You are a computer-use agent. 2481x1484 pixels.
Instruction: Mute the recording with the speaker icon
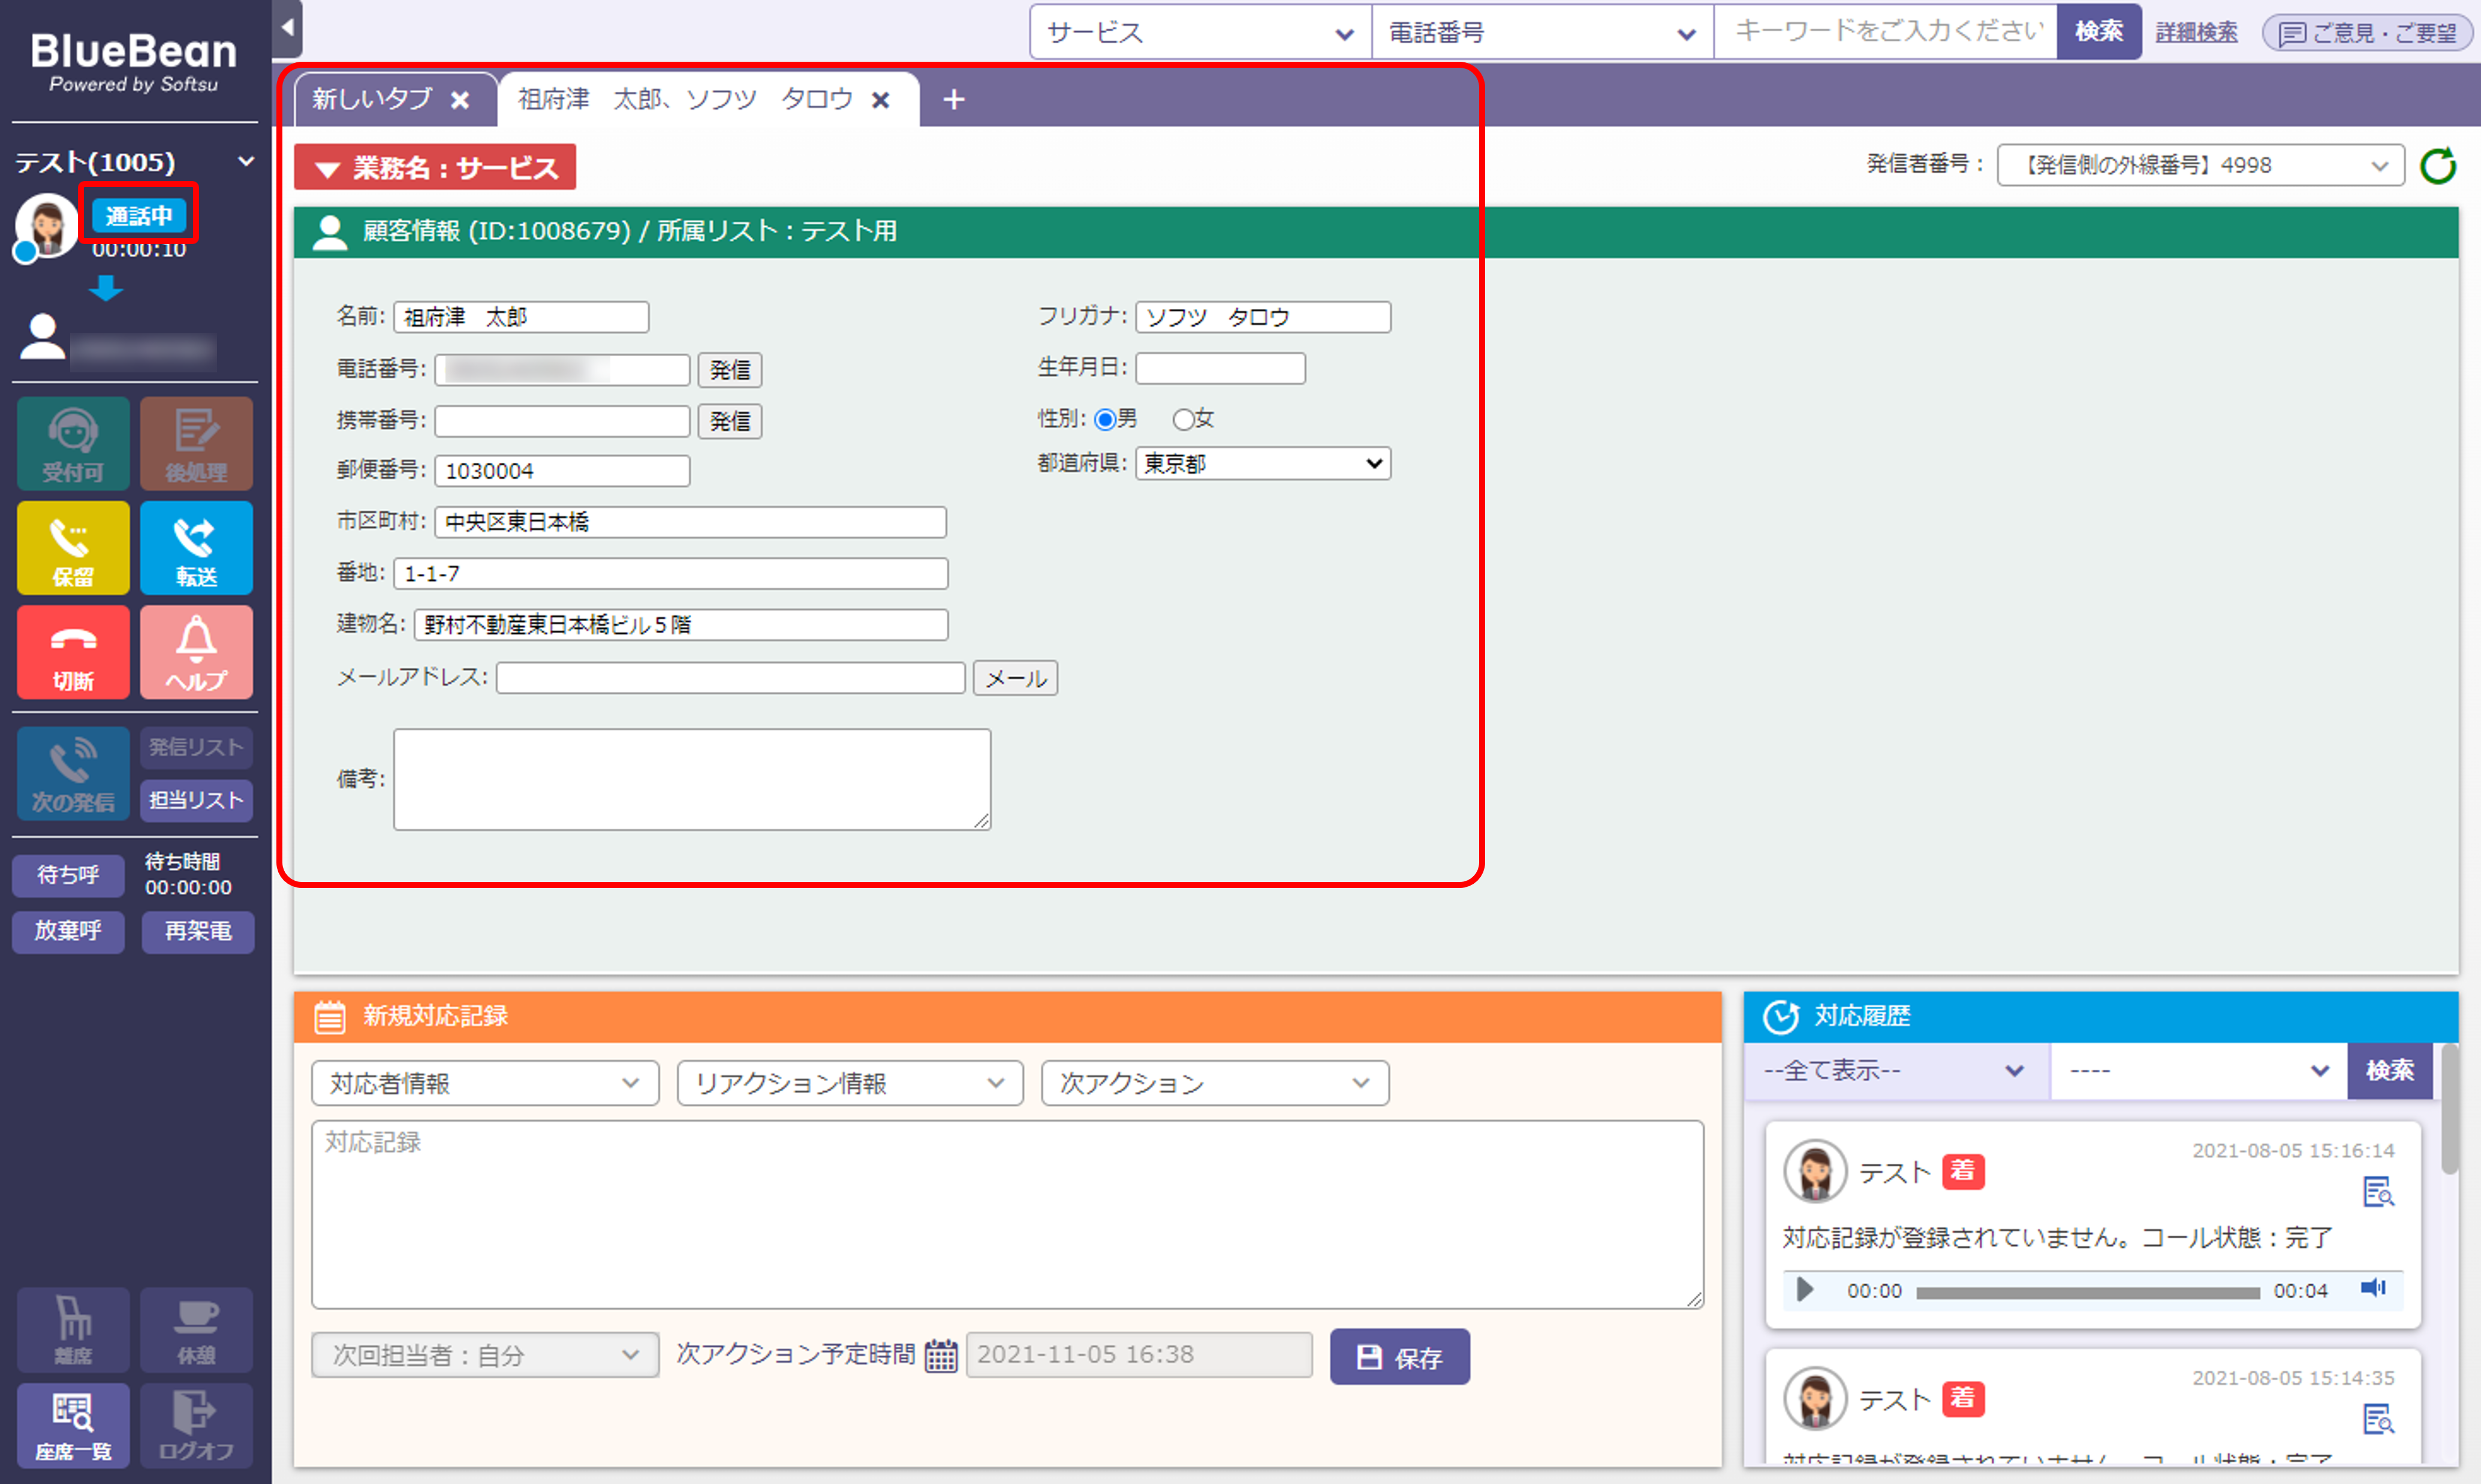(2374, 1289)
